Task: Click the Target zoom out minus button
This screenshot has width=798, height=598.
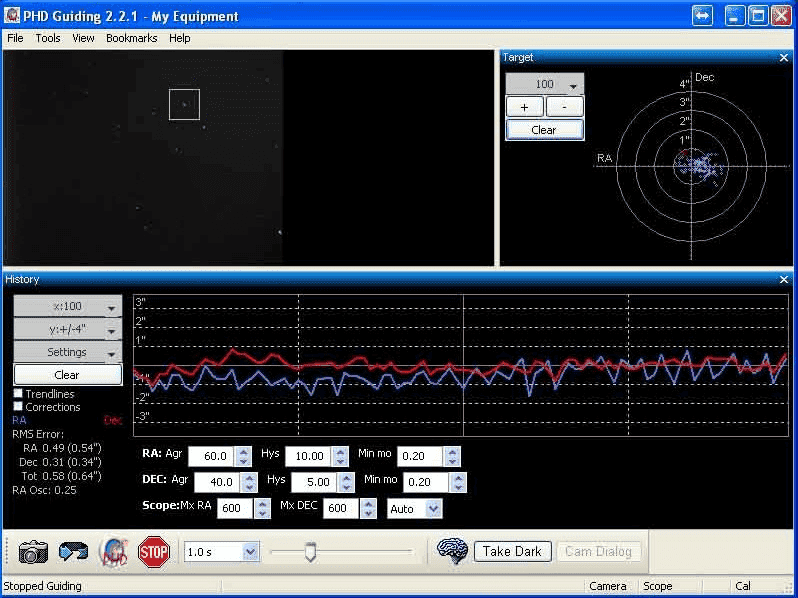Action: click(x=564, y=107)
